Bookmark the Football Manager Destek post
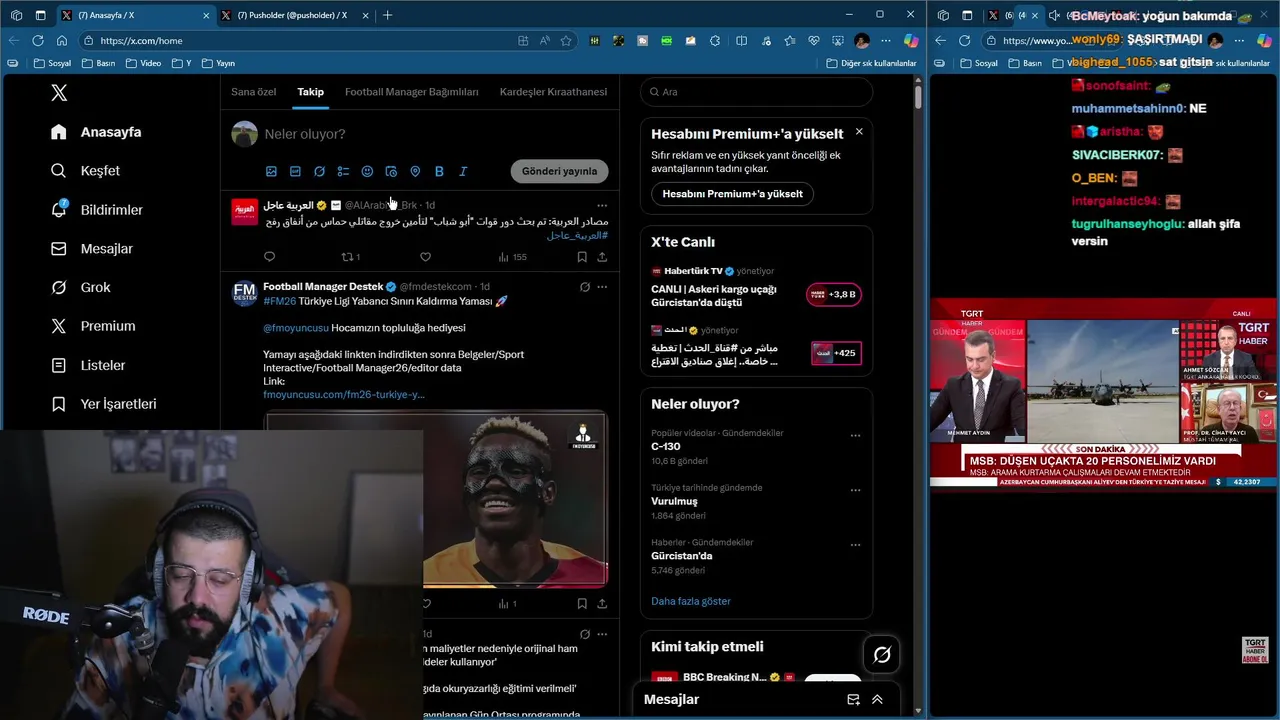 tap(582, 604)
